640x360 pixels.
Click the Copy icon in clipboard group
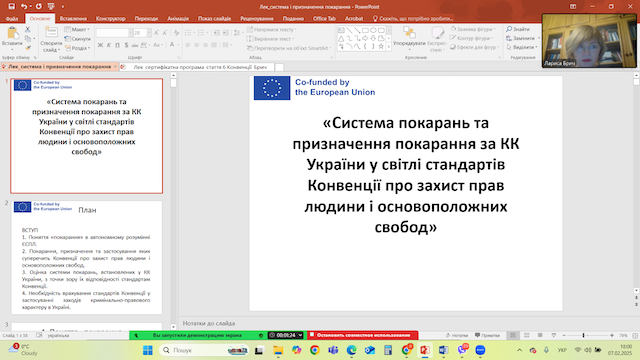[x=27, y=39]
